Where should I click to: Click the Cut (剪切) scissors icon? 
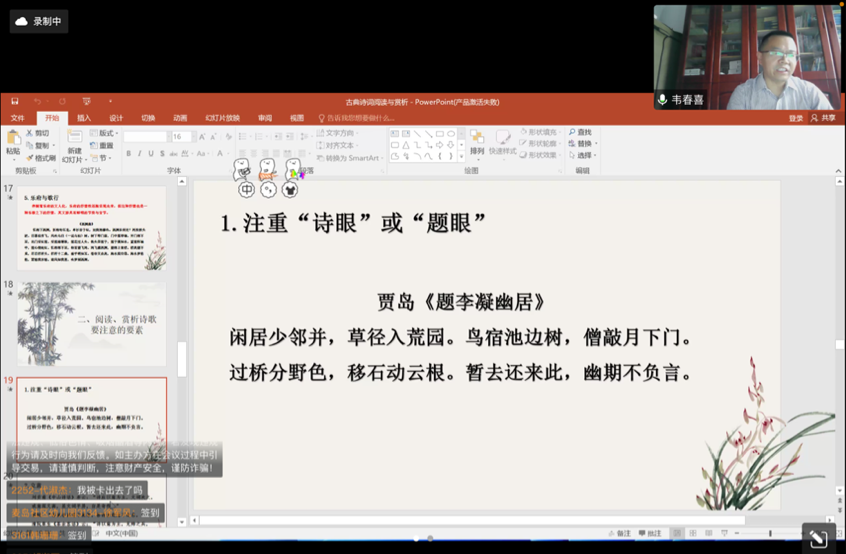tap(30, 133)
